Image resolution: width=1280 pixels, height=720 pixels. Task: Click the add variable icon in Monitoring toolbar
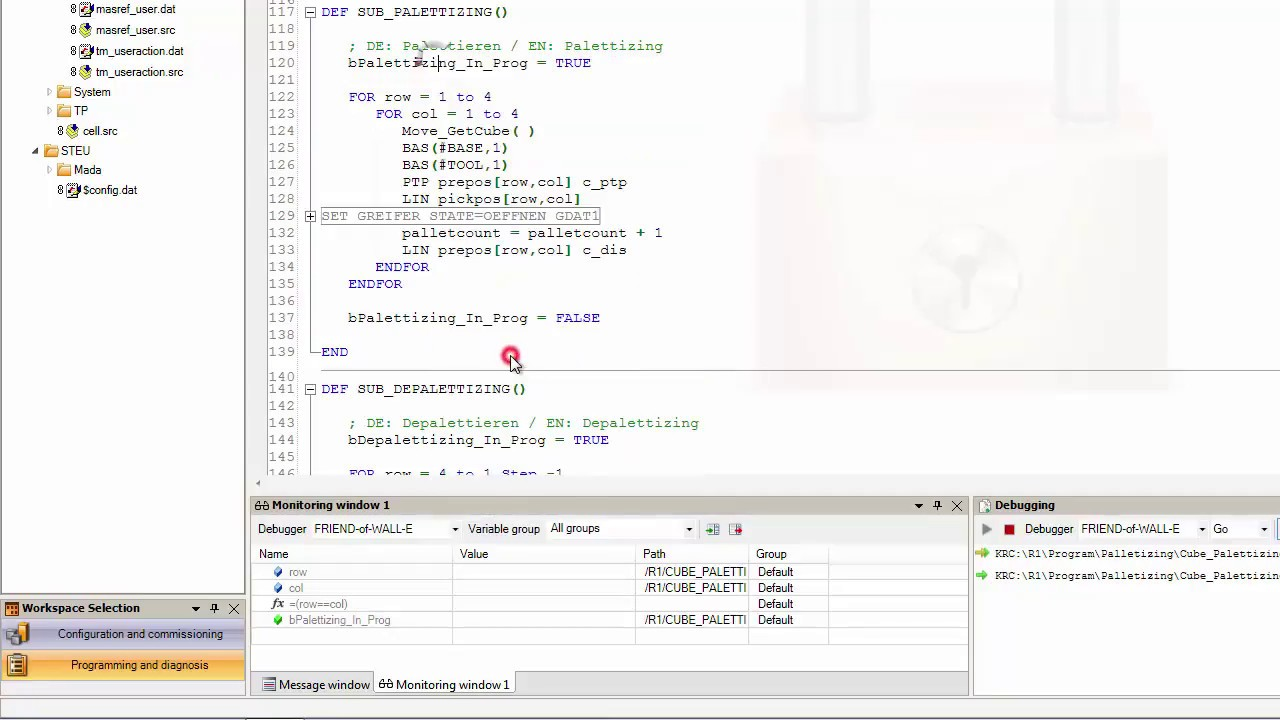712,529
